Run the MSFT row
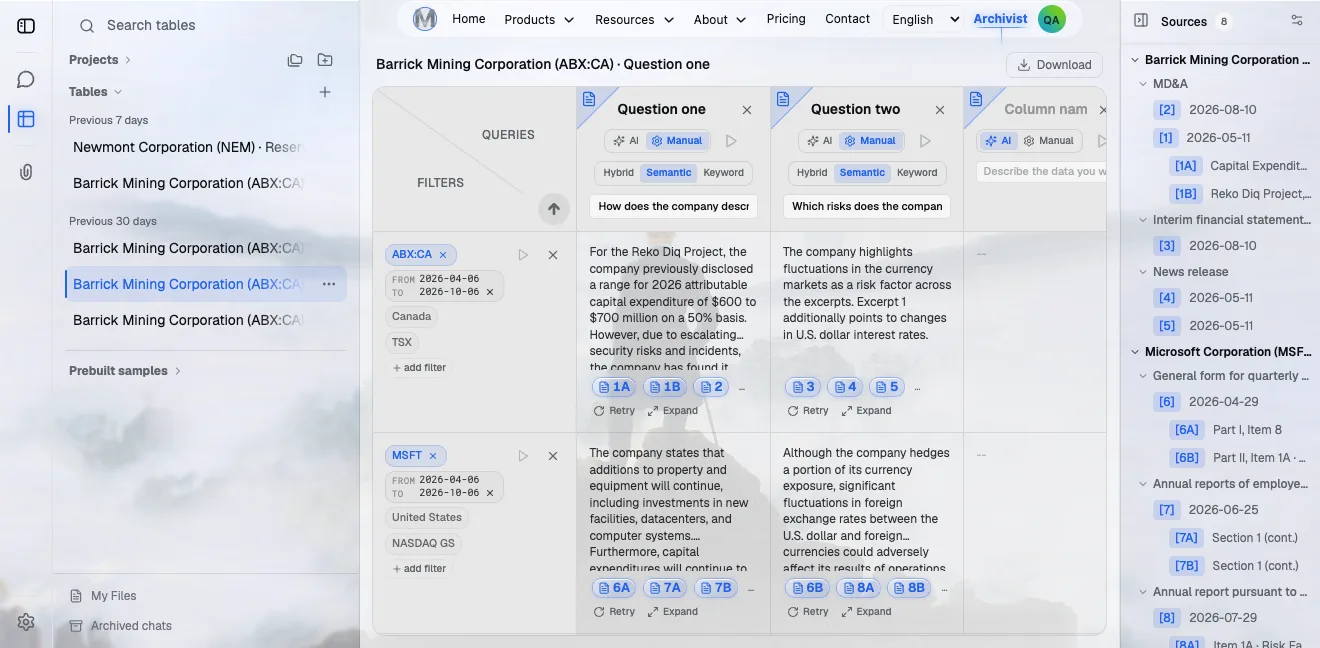Image resolution: width=1320 pixels, height=648 pixels. [x=523, y=456]
